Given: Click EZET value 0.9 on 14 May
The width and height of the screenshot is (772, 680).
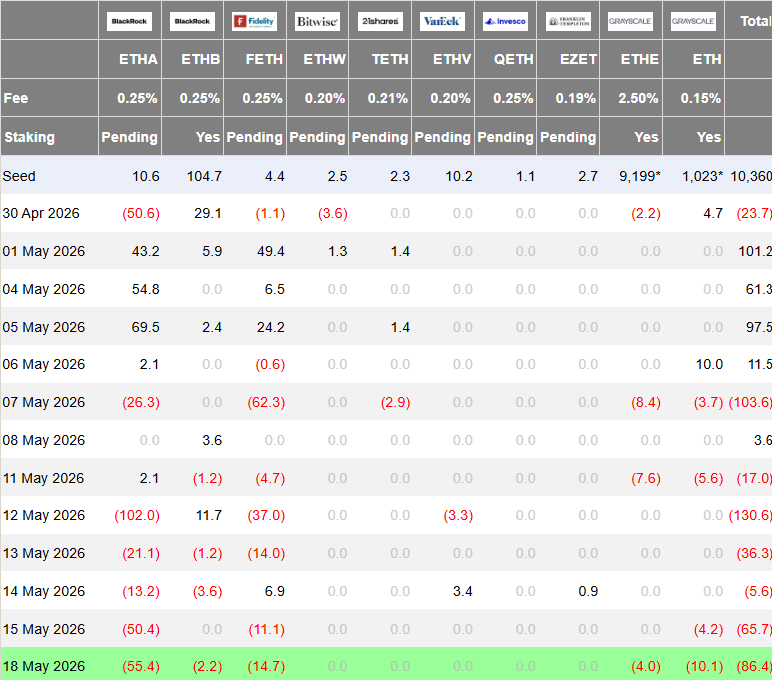Looking at the screenshot, I should click(588, 591).
